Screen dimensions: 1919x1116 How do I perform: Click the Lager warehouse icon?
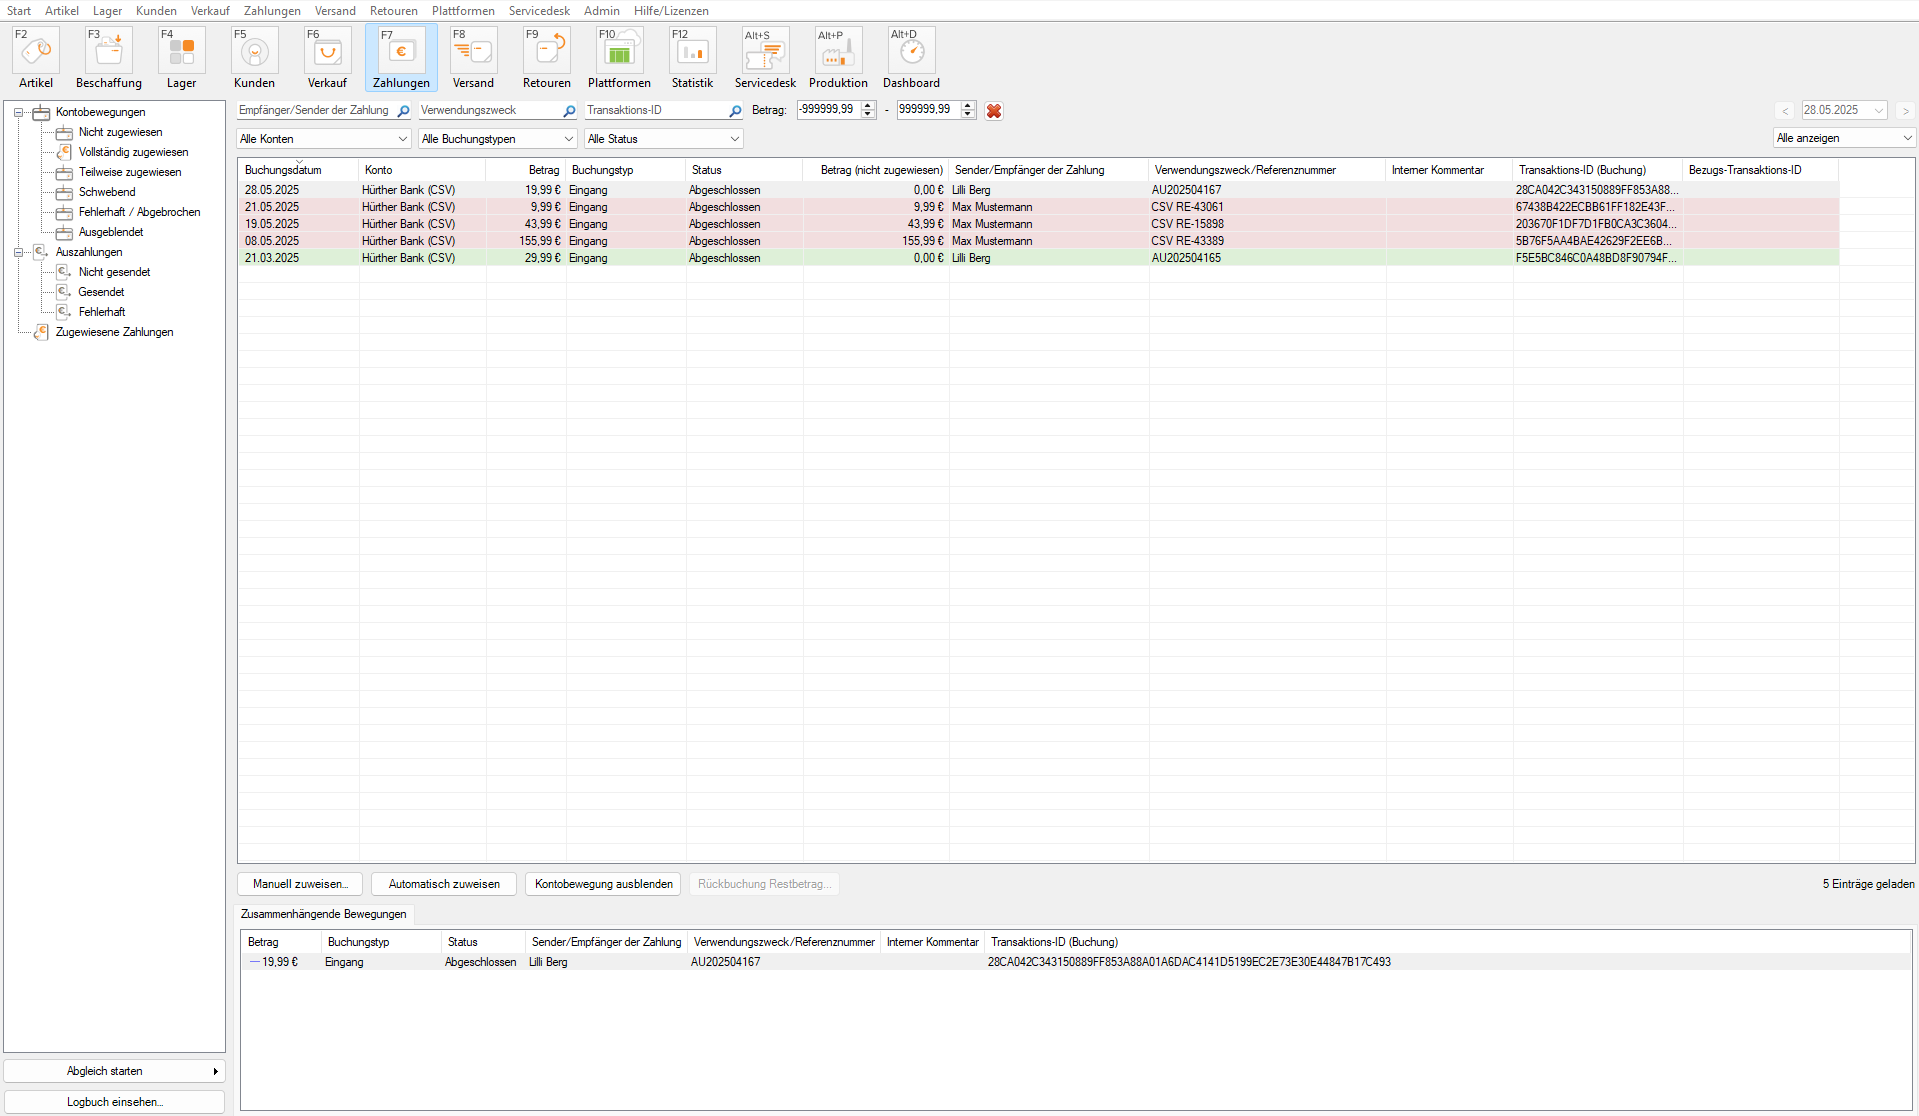181,52
